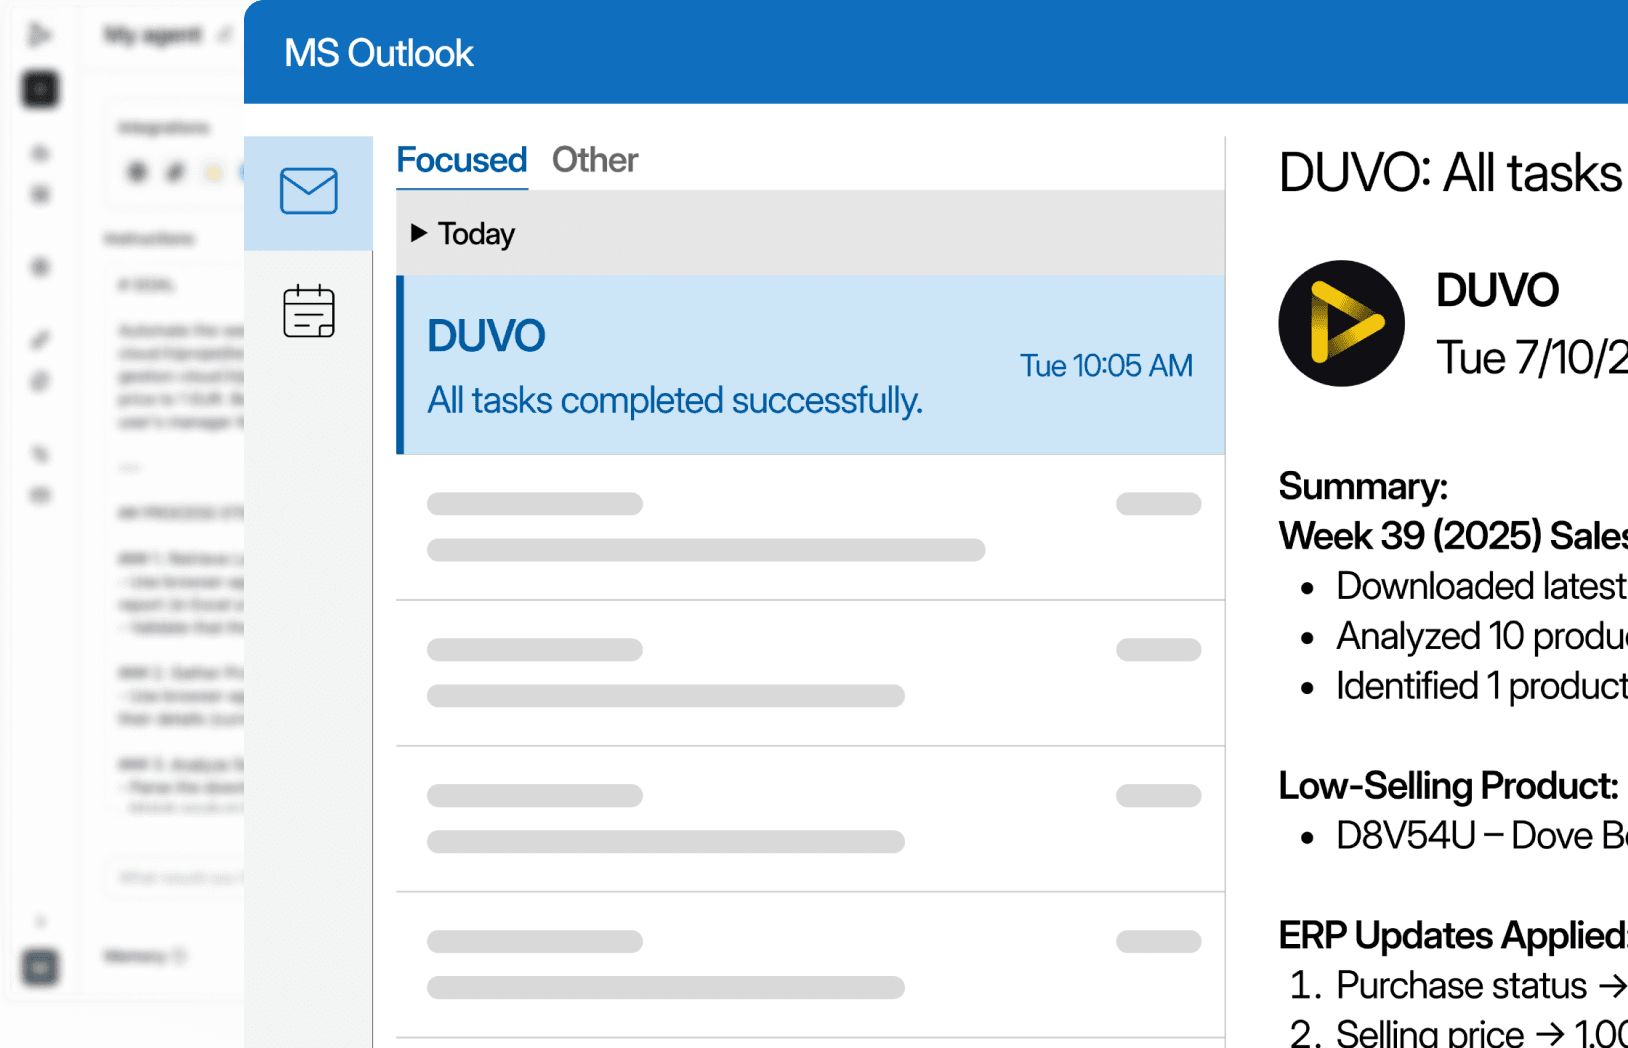Click the 'Analyzed 10 produ' bullet
This screenshot has width=1628, height=1048.
click(1481, 636)
